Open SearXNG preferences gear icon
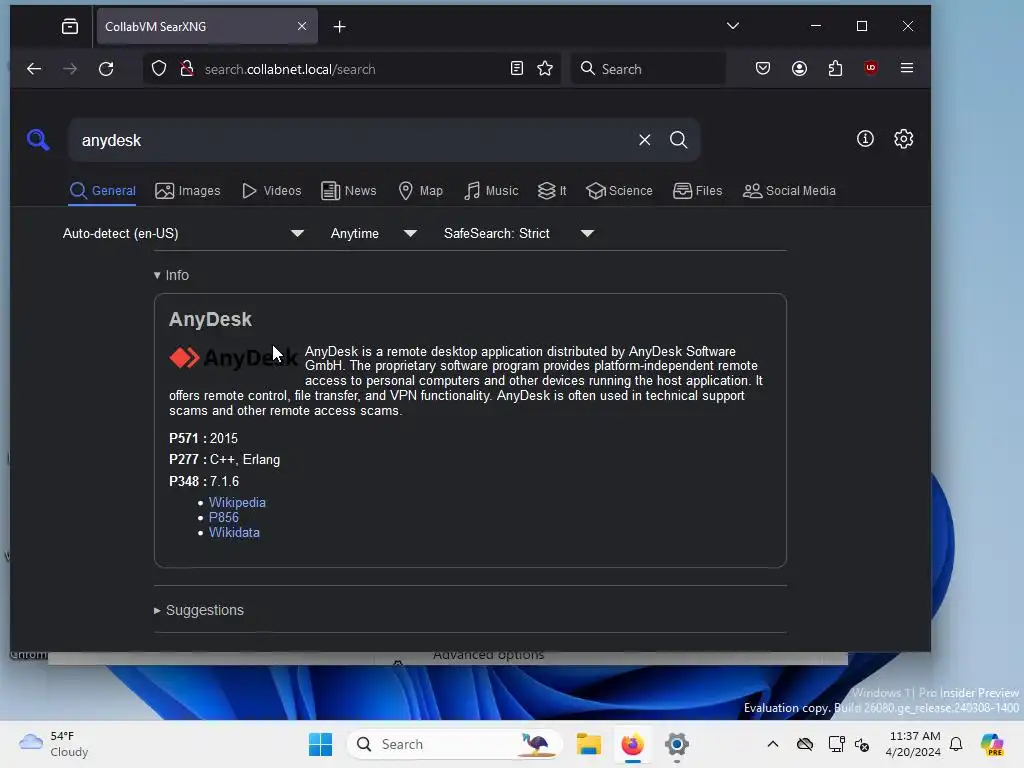This screenshot has height=768, width=1024. click(904, 138)
